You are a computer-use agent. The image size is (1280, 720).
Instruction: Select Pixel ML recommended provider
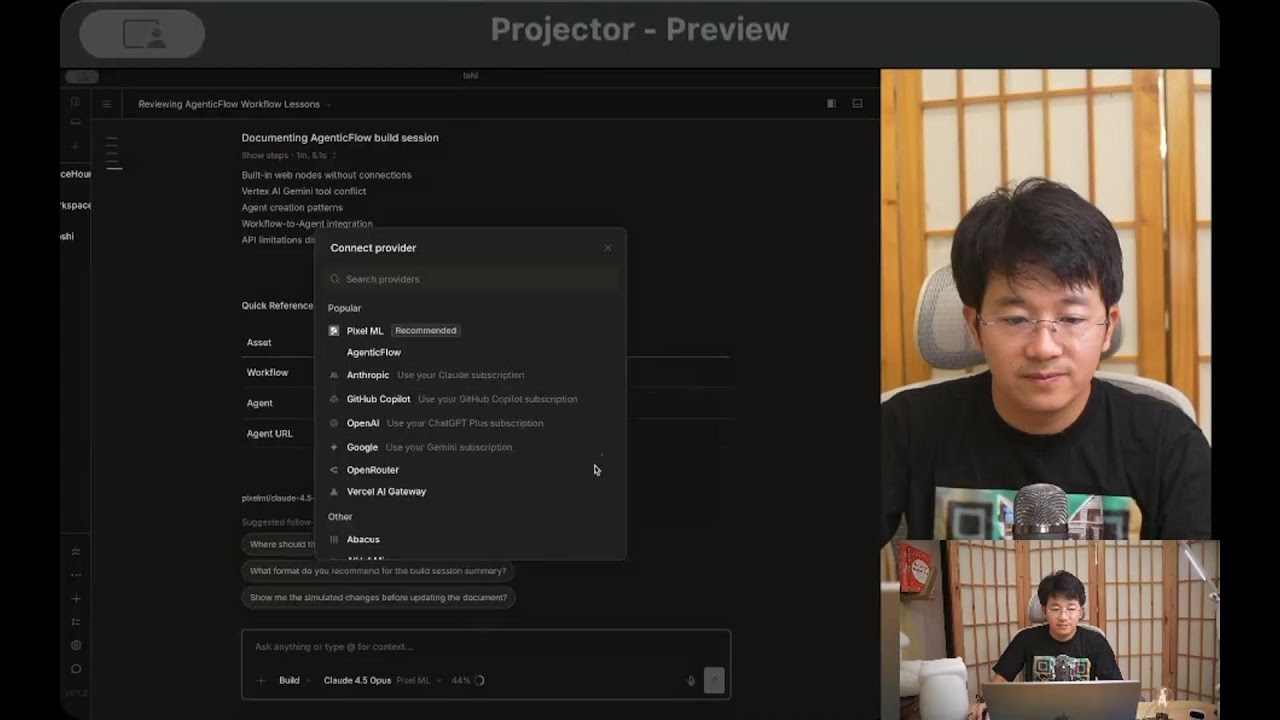[471, 330]
